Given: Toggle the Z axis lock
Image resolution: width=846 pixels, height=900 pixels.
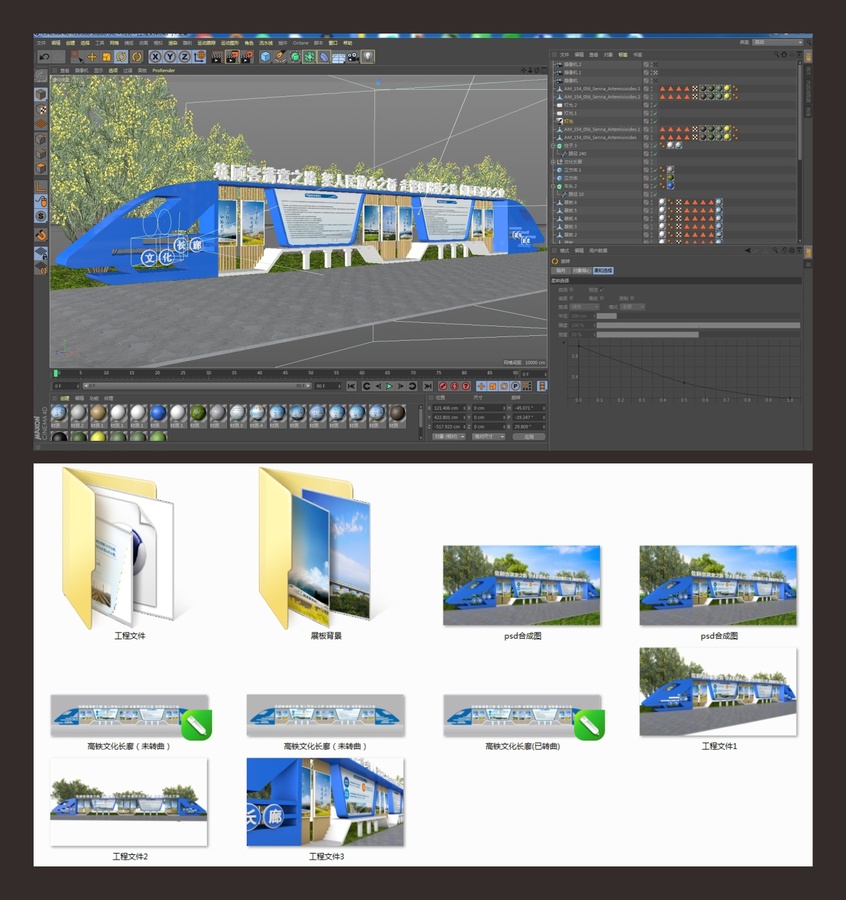Looking at the screenshot, I should [x=184, y=56].
